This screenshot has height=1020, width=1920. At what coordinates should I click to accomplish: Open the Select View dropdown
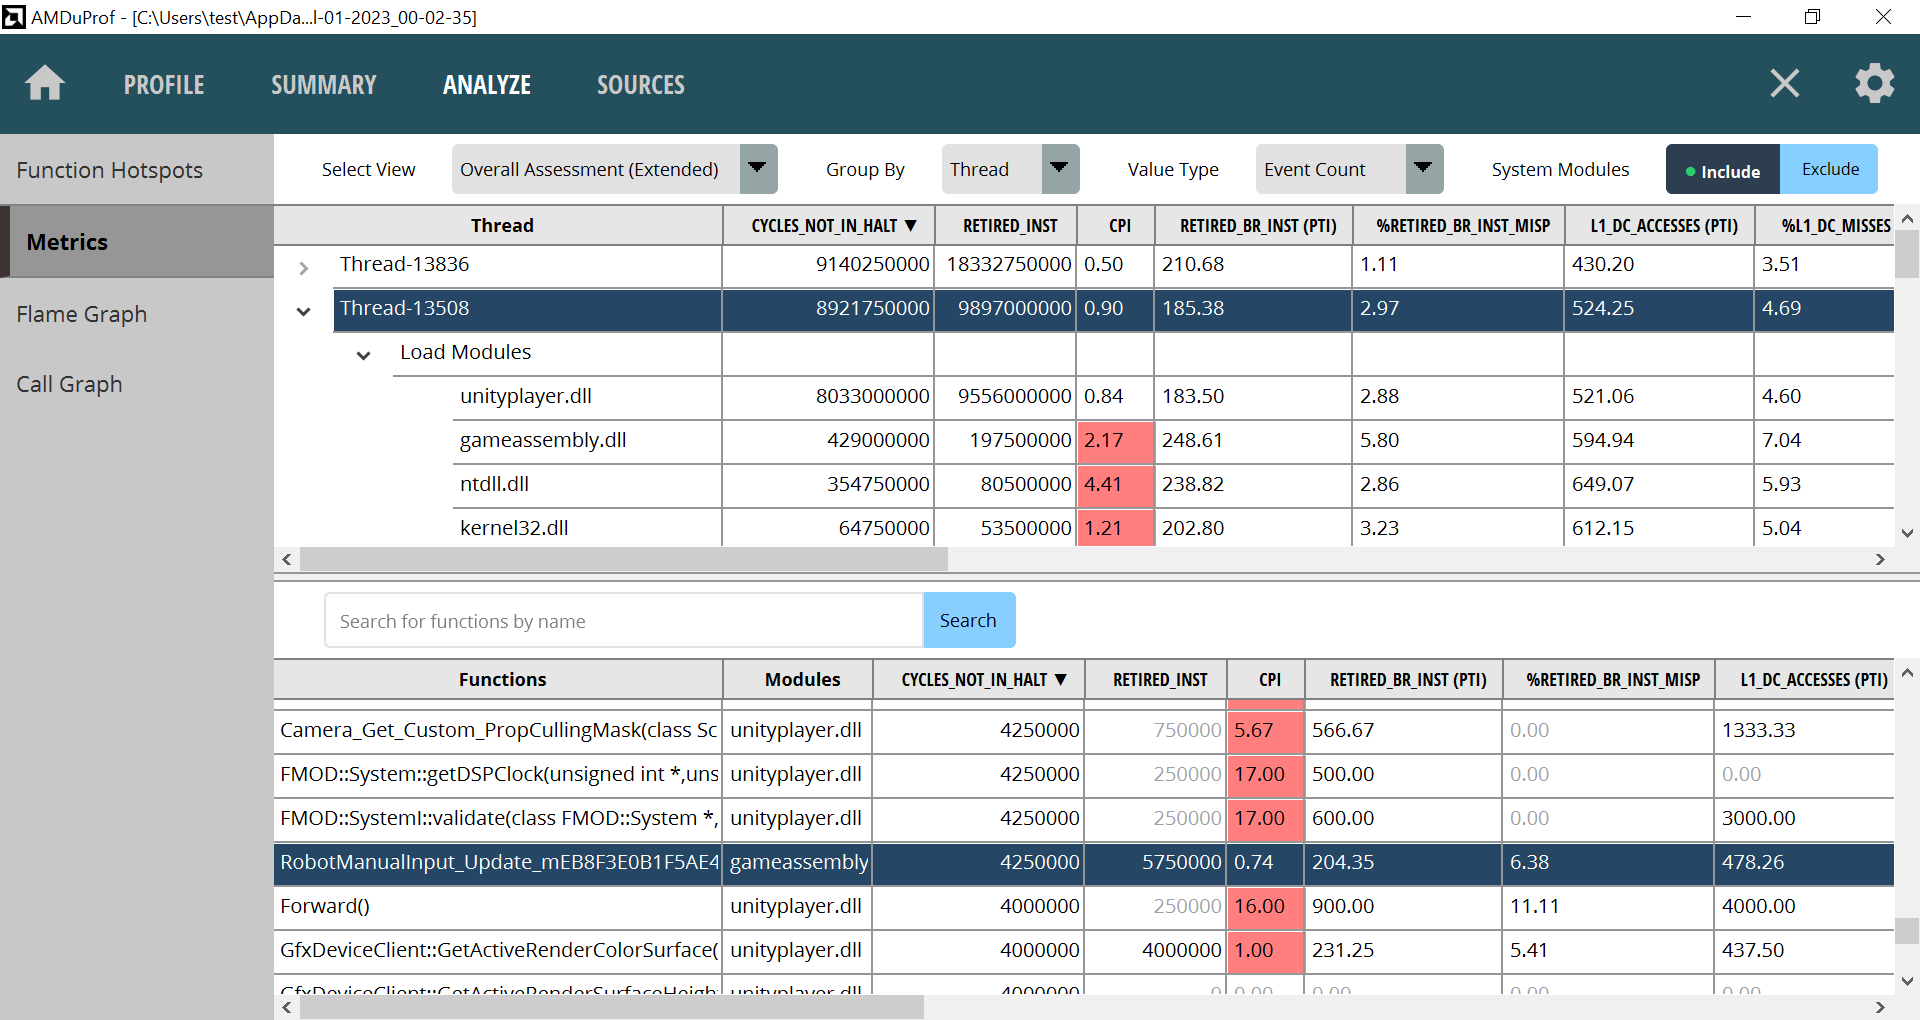[x=614, y=169]
